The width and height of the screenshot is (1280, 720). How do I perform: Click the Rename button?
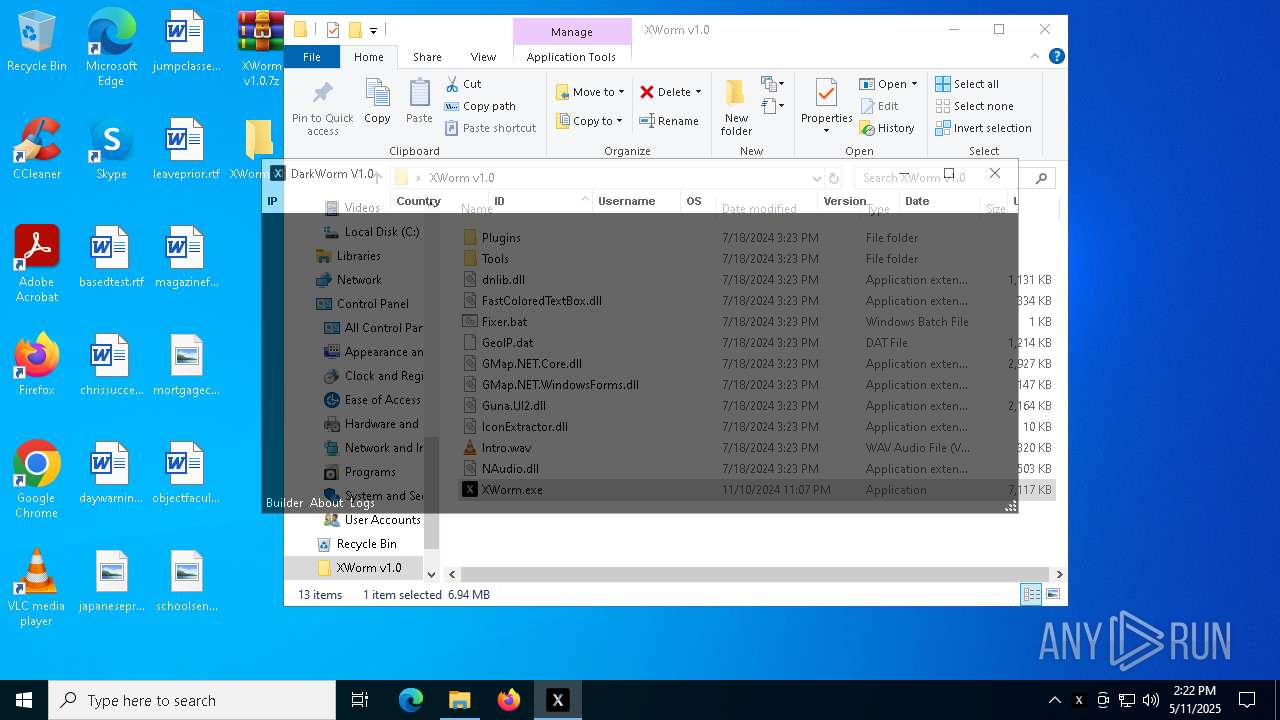[669, 121]
